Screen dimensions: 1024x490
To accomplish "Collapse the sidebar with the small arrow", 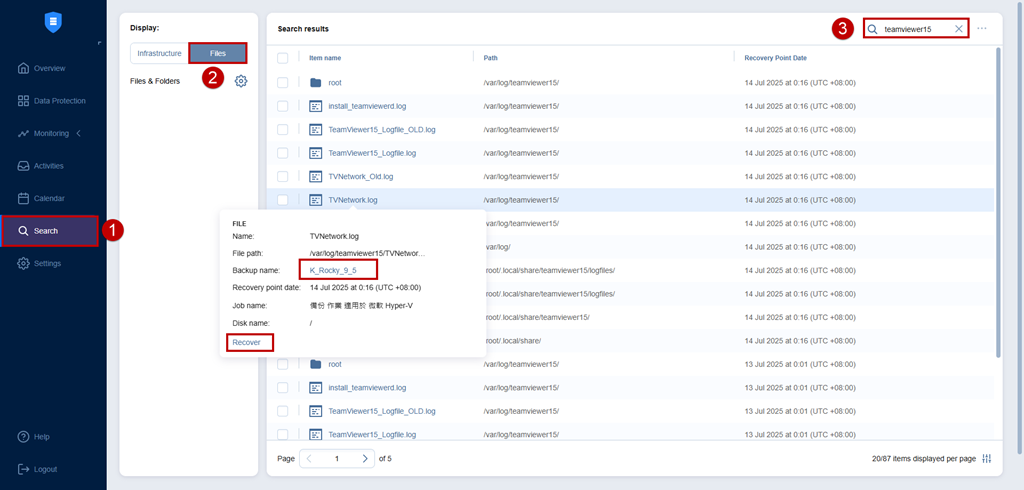I will (99, 43).
